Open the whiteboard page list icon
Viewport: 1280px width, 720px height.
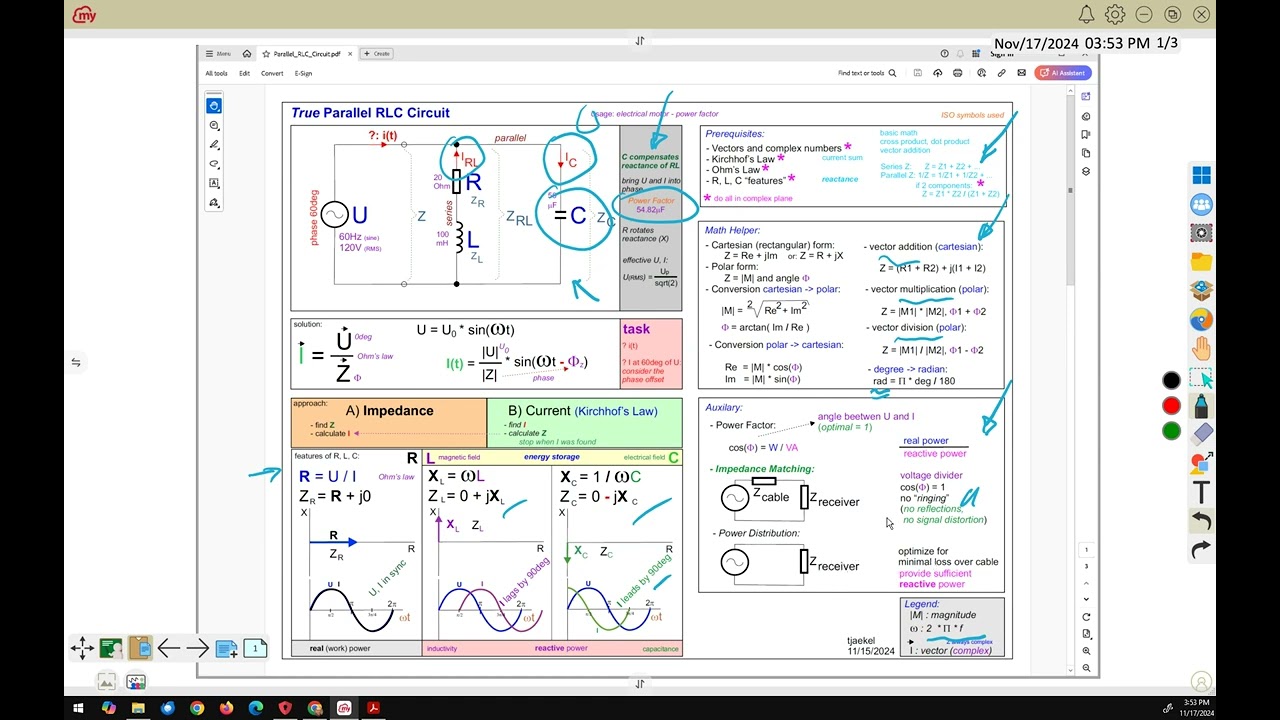tap(255, 648)
